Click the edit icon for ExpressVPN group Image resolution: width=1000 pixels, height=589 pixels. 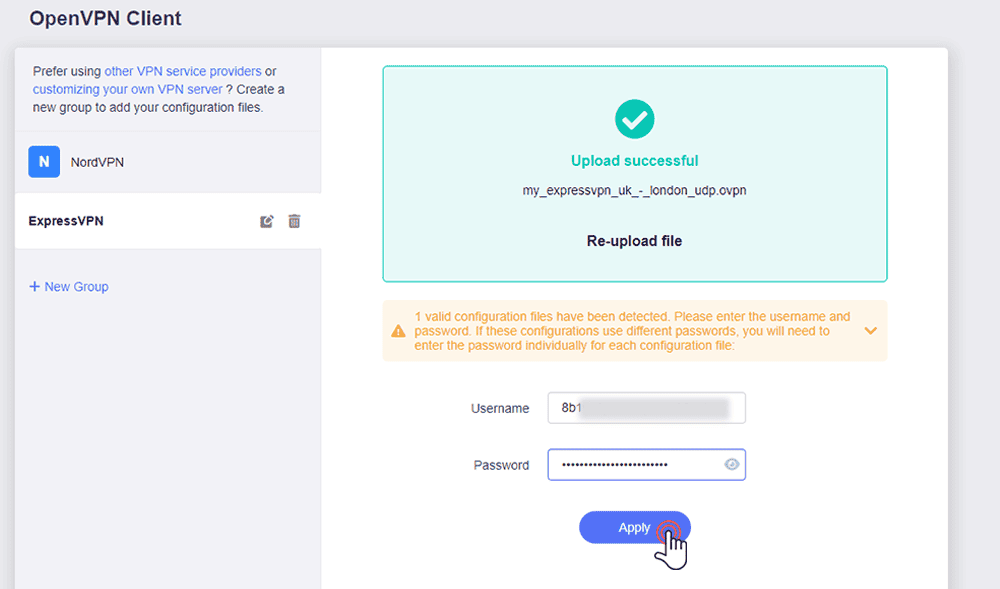tap(267, 221)
